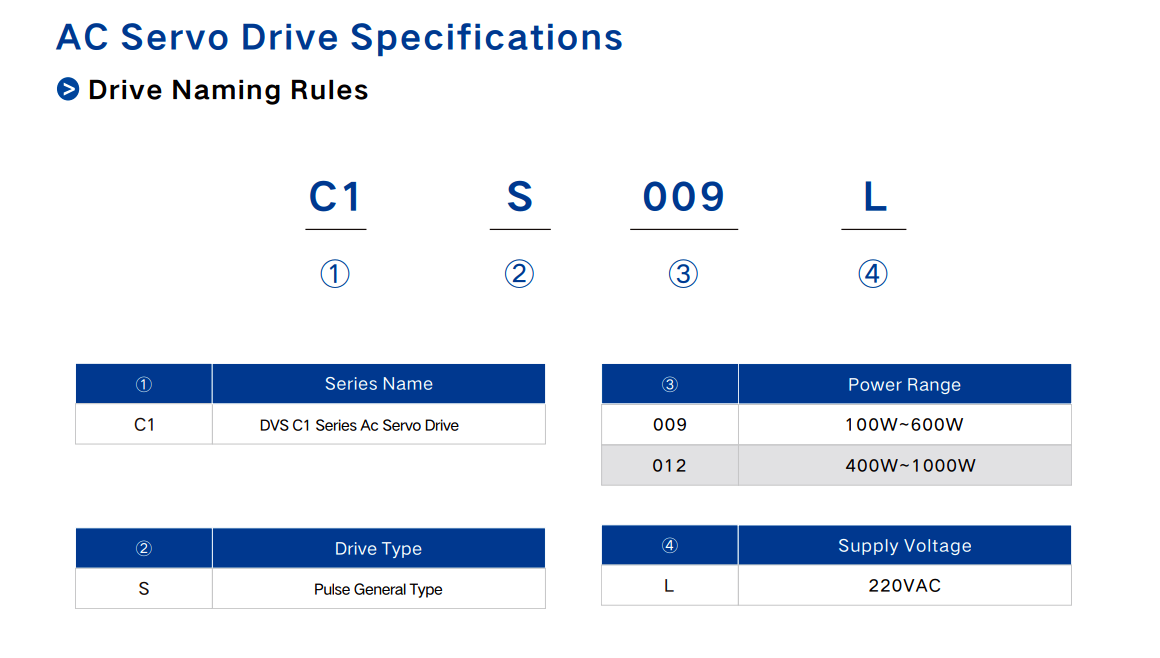Select the large C1 code segment
Viewport: 1160px width, 658px height.
pos(335,197)
